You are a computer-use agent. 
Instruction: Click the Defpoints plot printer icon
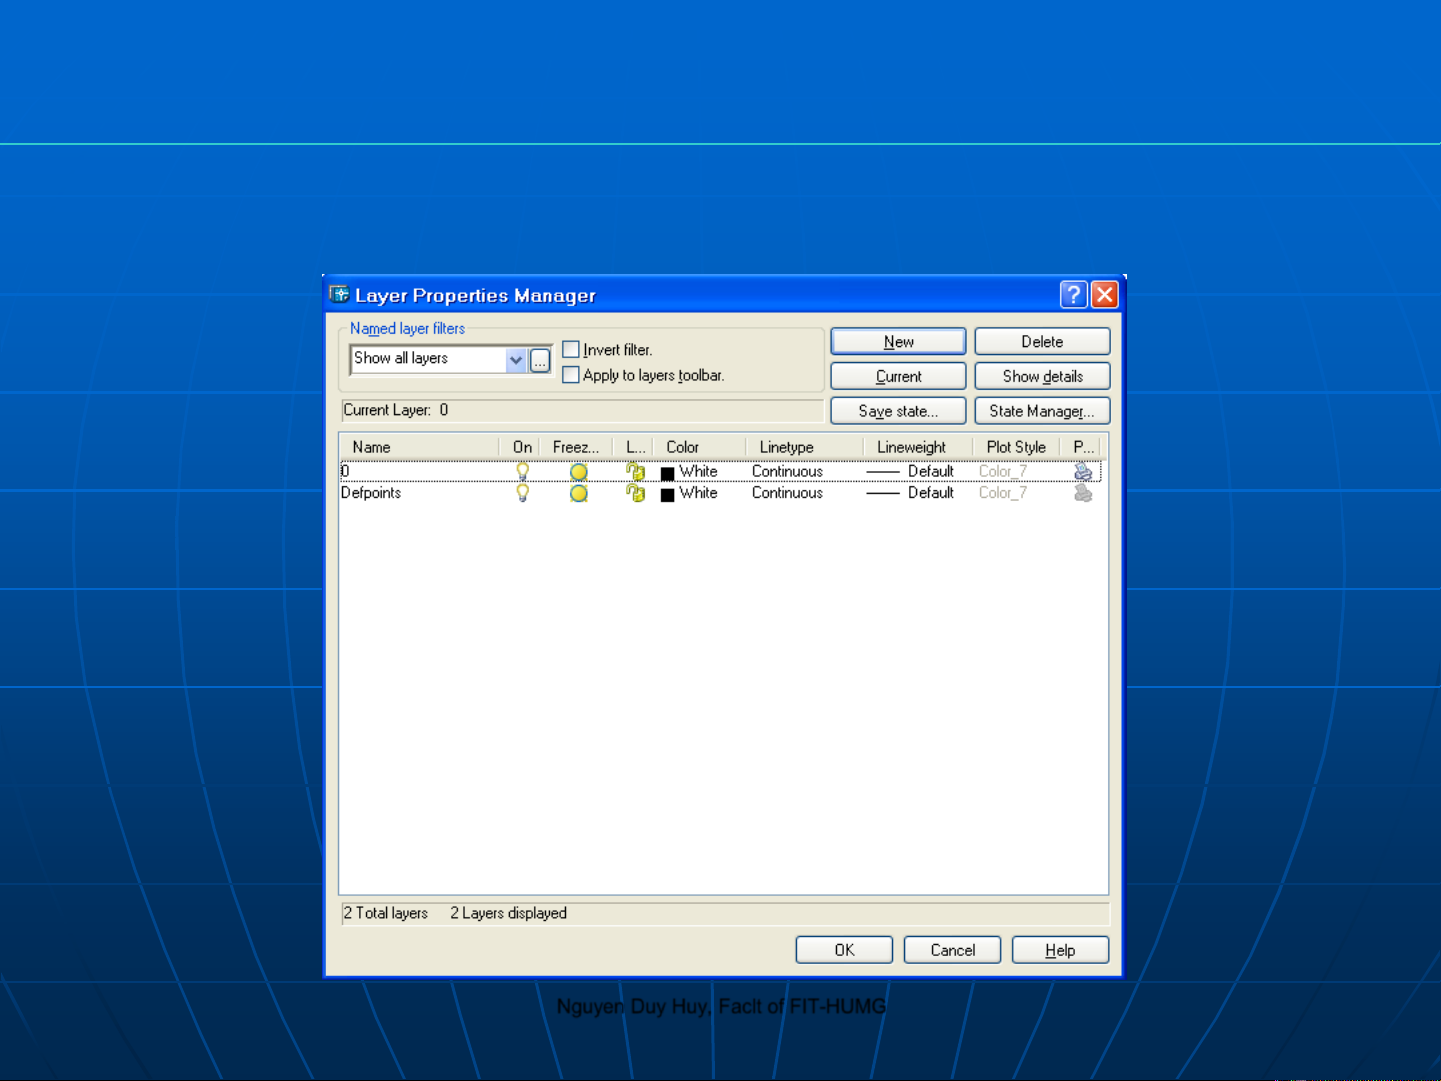pos(1082,493)
